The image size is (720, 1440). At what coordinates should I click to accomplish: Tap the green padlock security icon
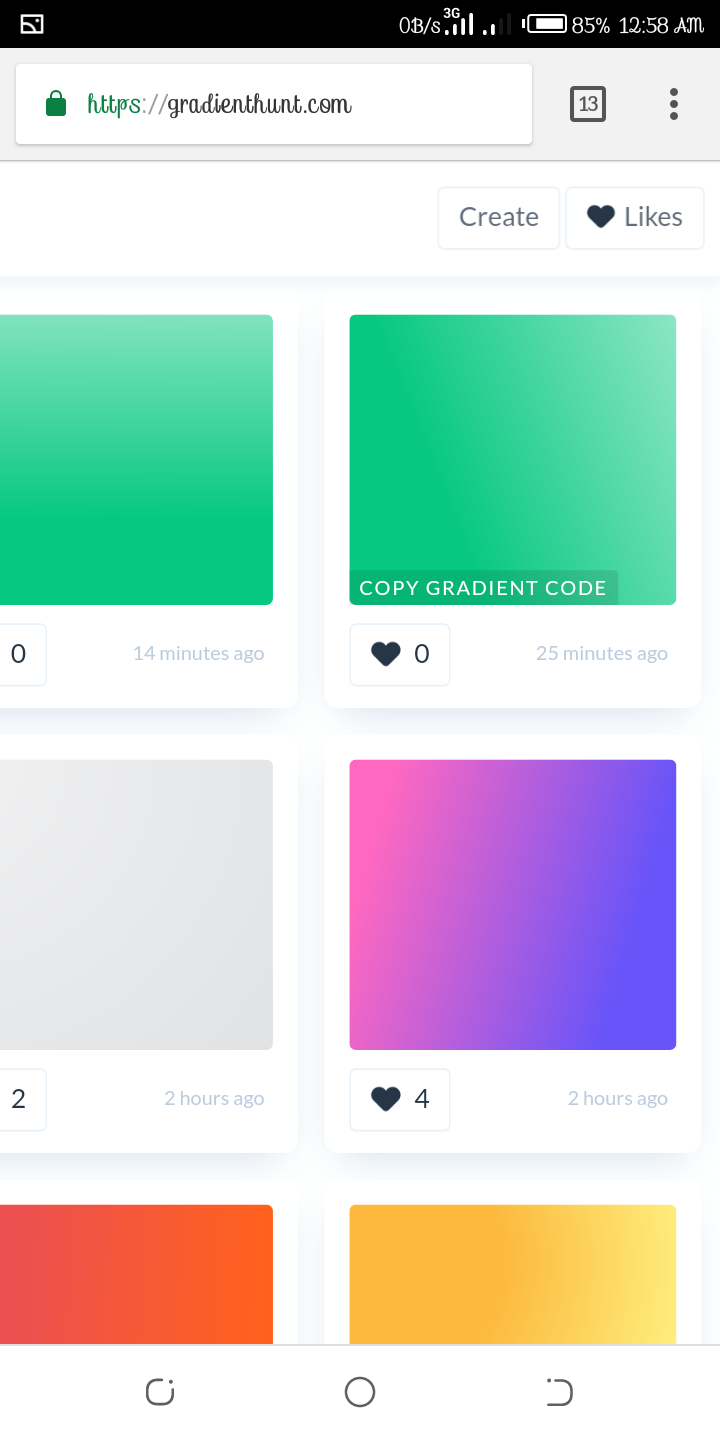click(x=56, y=103)
